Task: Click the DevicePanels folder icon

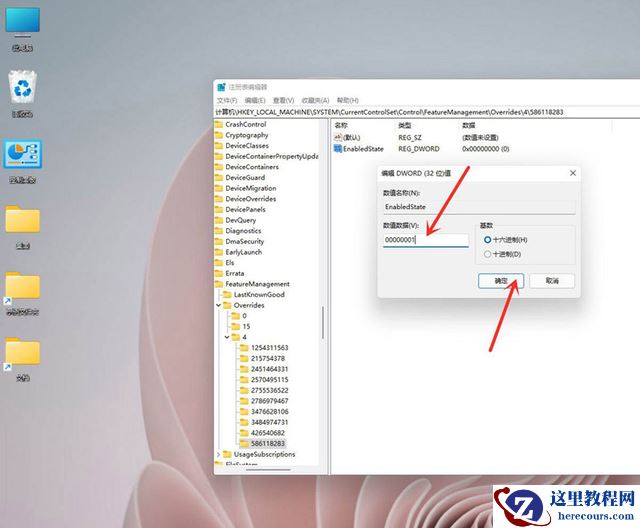Action: (219, 209)
